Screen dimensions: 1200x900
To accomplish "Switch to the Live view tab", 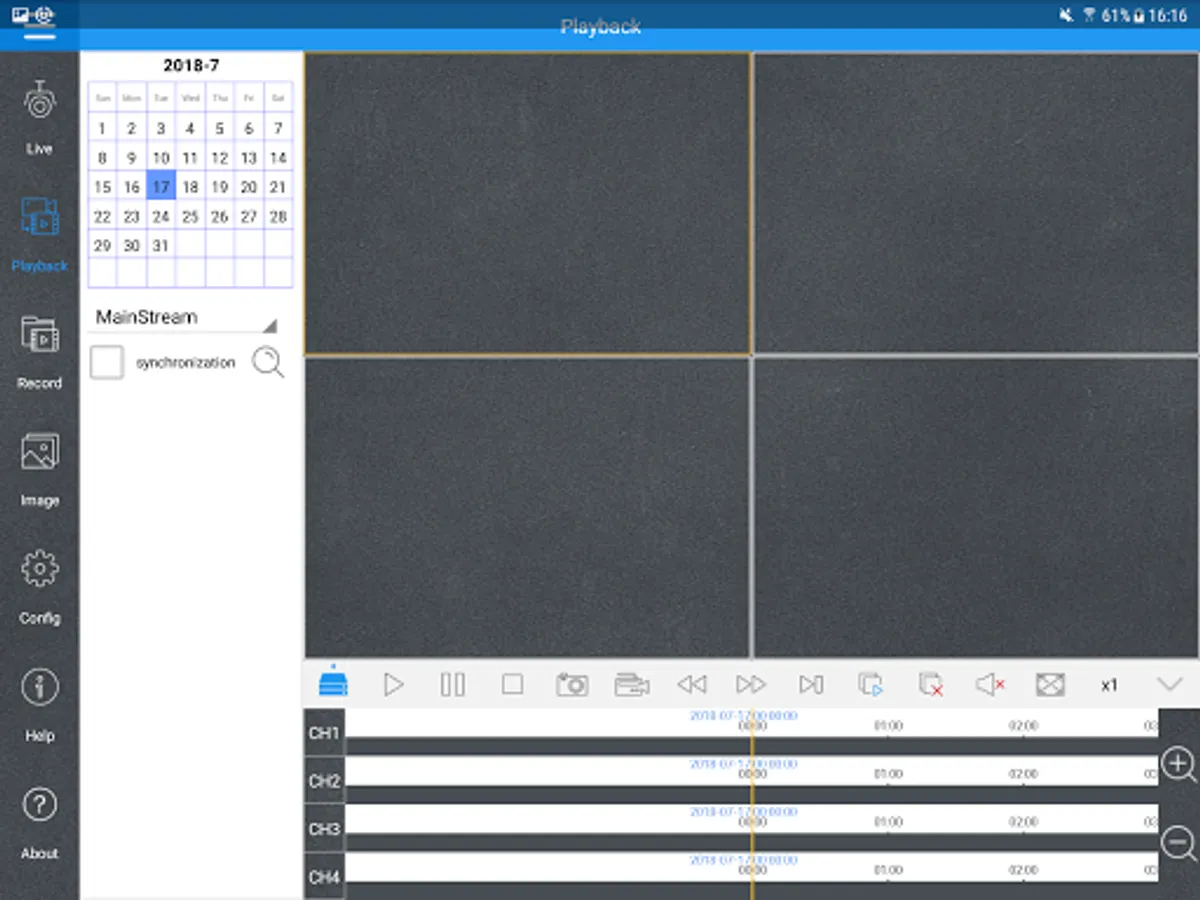I will (40, 118).
